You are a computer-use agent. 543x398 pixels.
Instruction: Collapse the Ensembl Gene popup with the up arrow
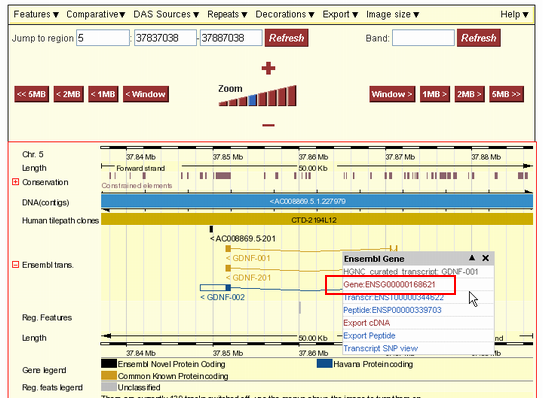click(472, 258)
